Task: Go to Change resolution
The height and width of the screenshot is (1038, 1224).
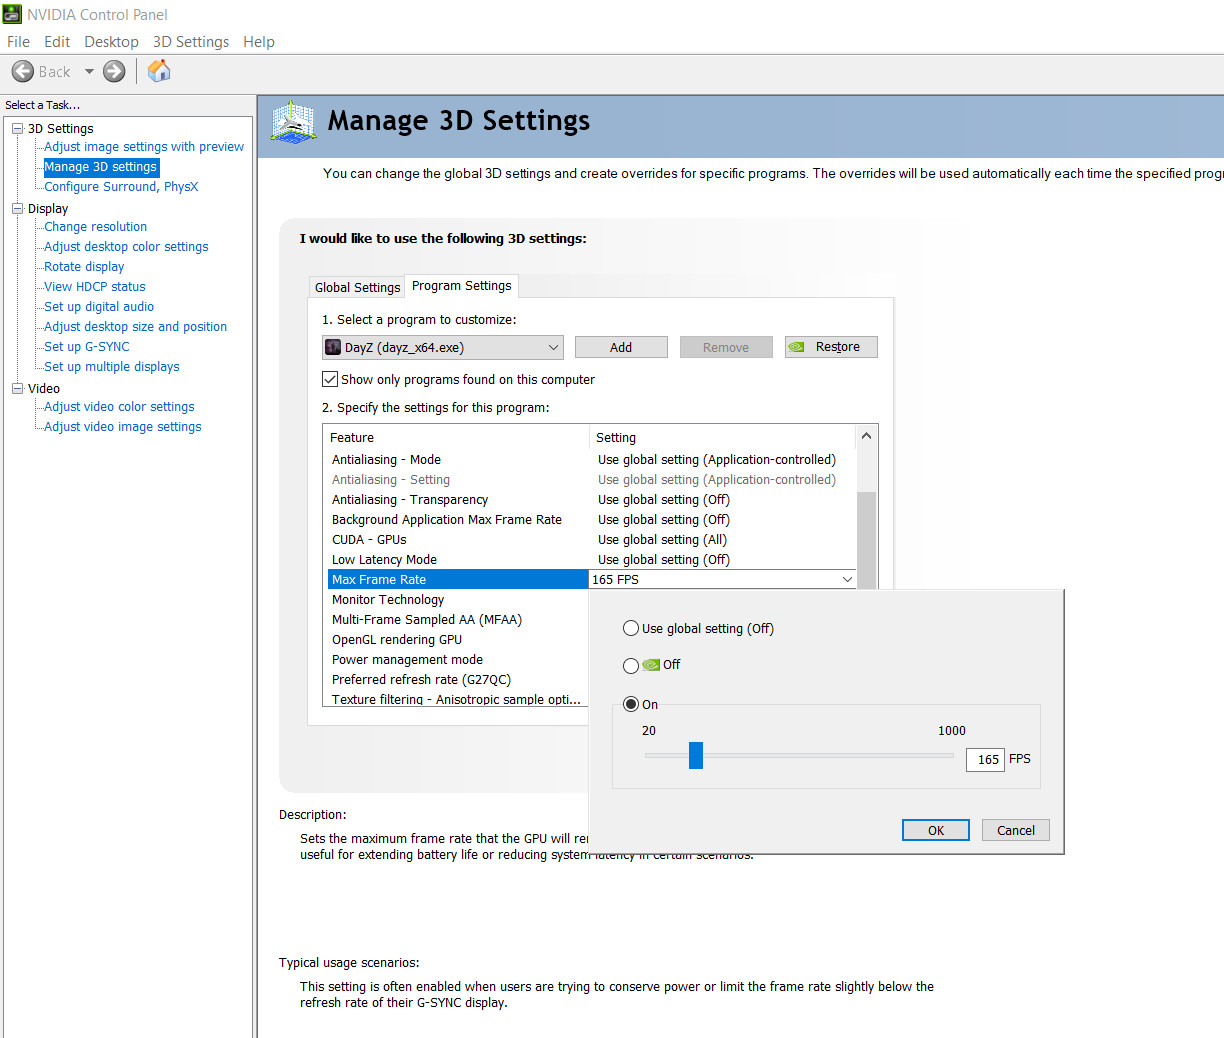Action: [95, 226]
